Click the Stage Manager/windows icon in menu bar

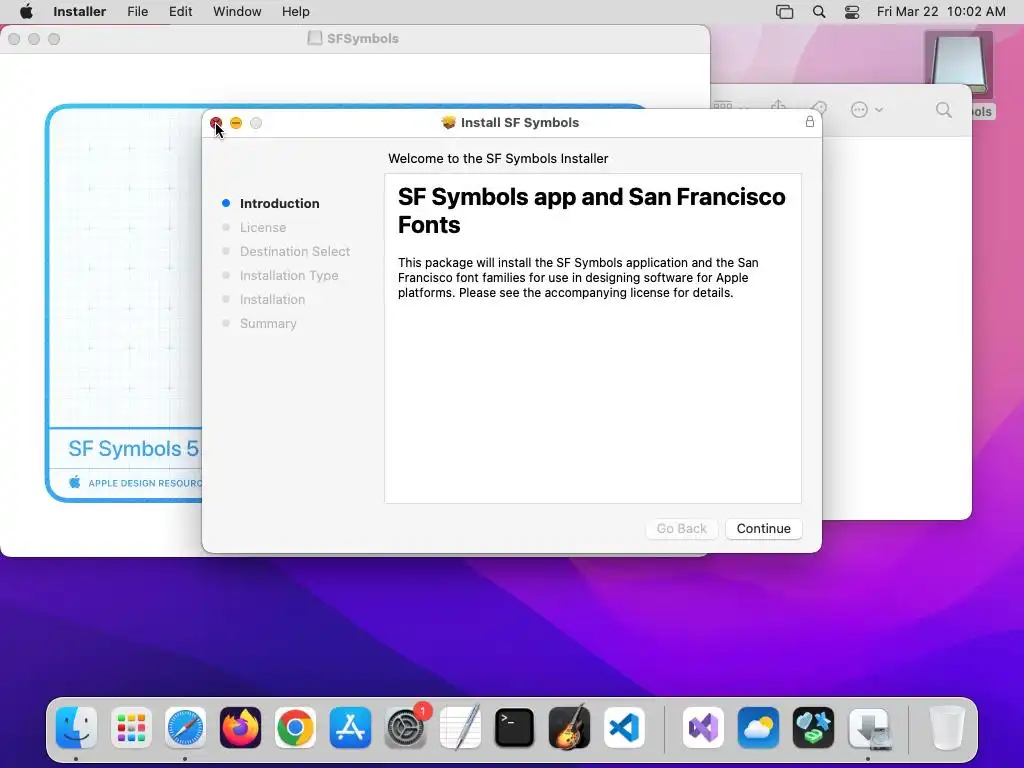coord(784,12)
